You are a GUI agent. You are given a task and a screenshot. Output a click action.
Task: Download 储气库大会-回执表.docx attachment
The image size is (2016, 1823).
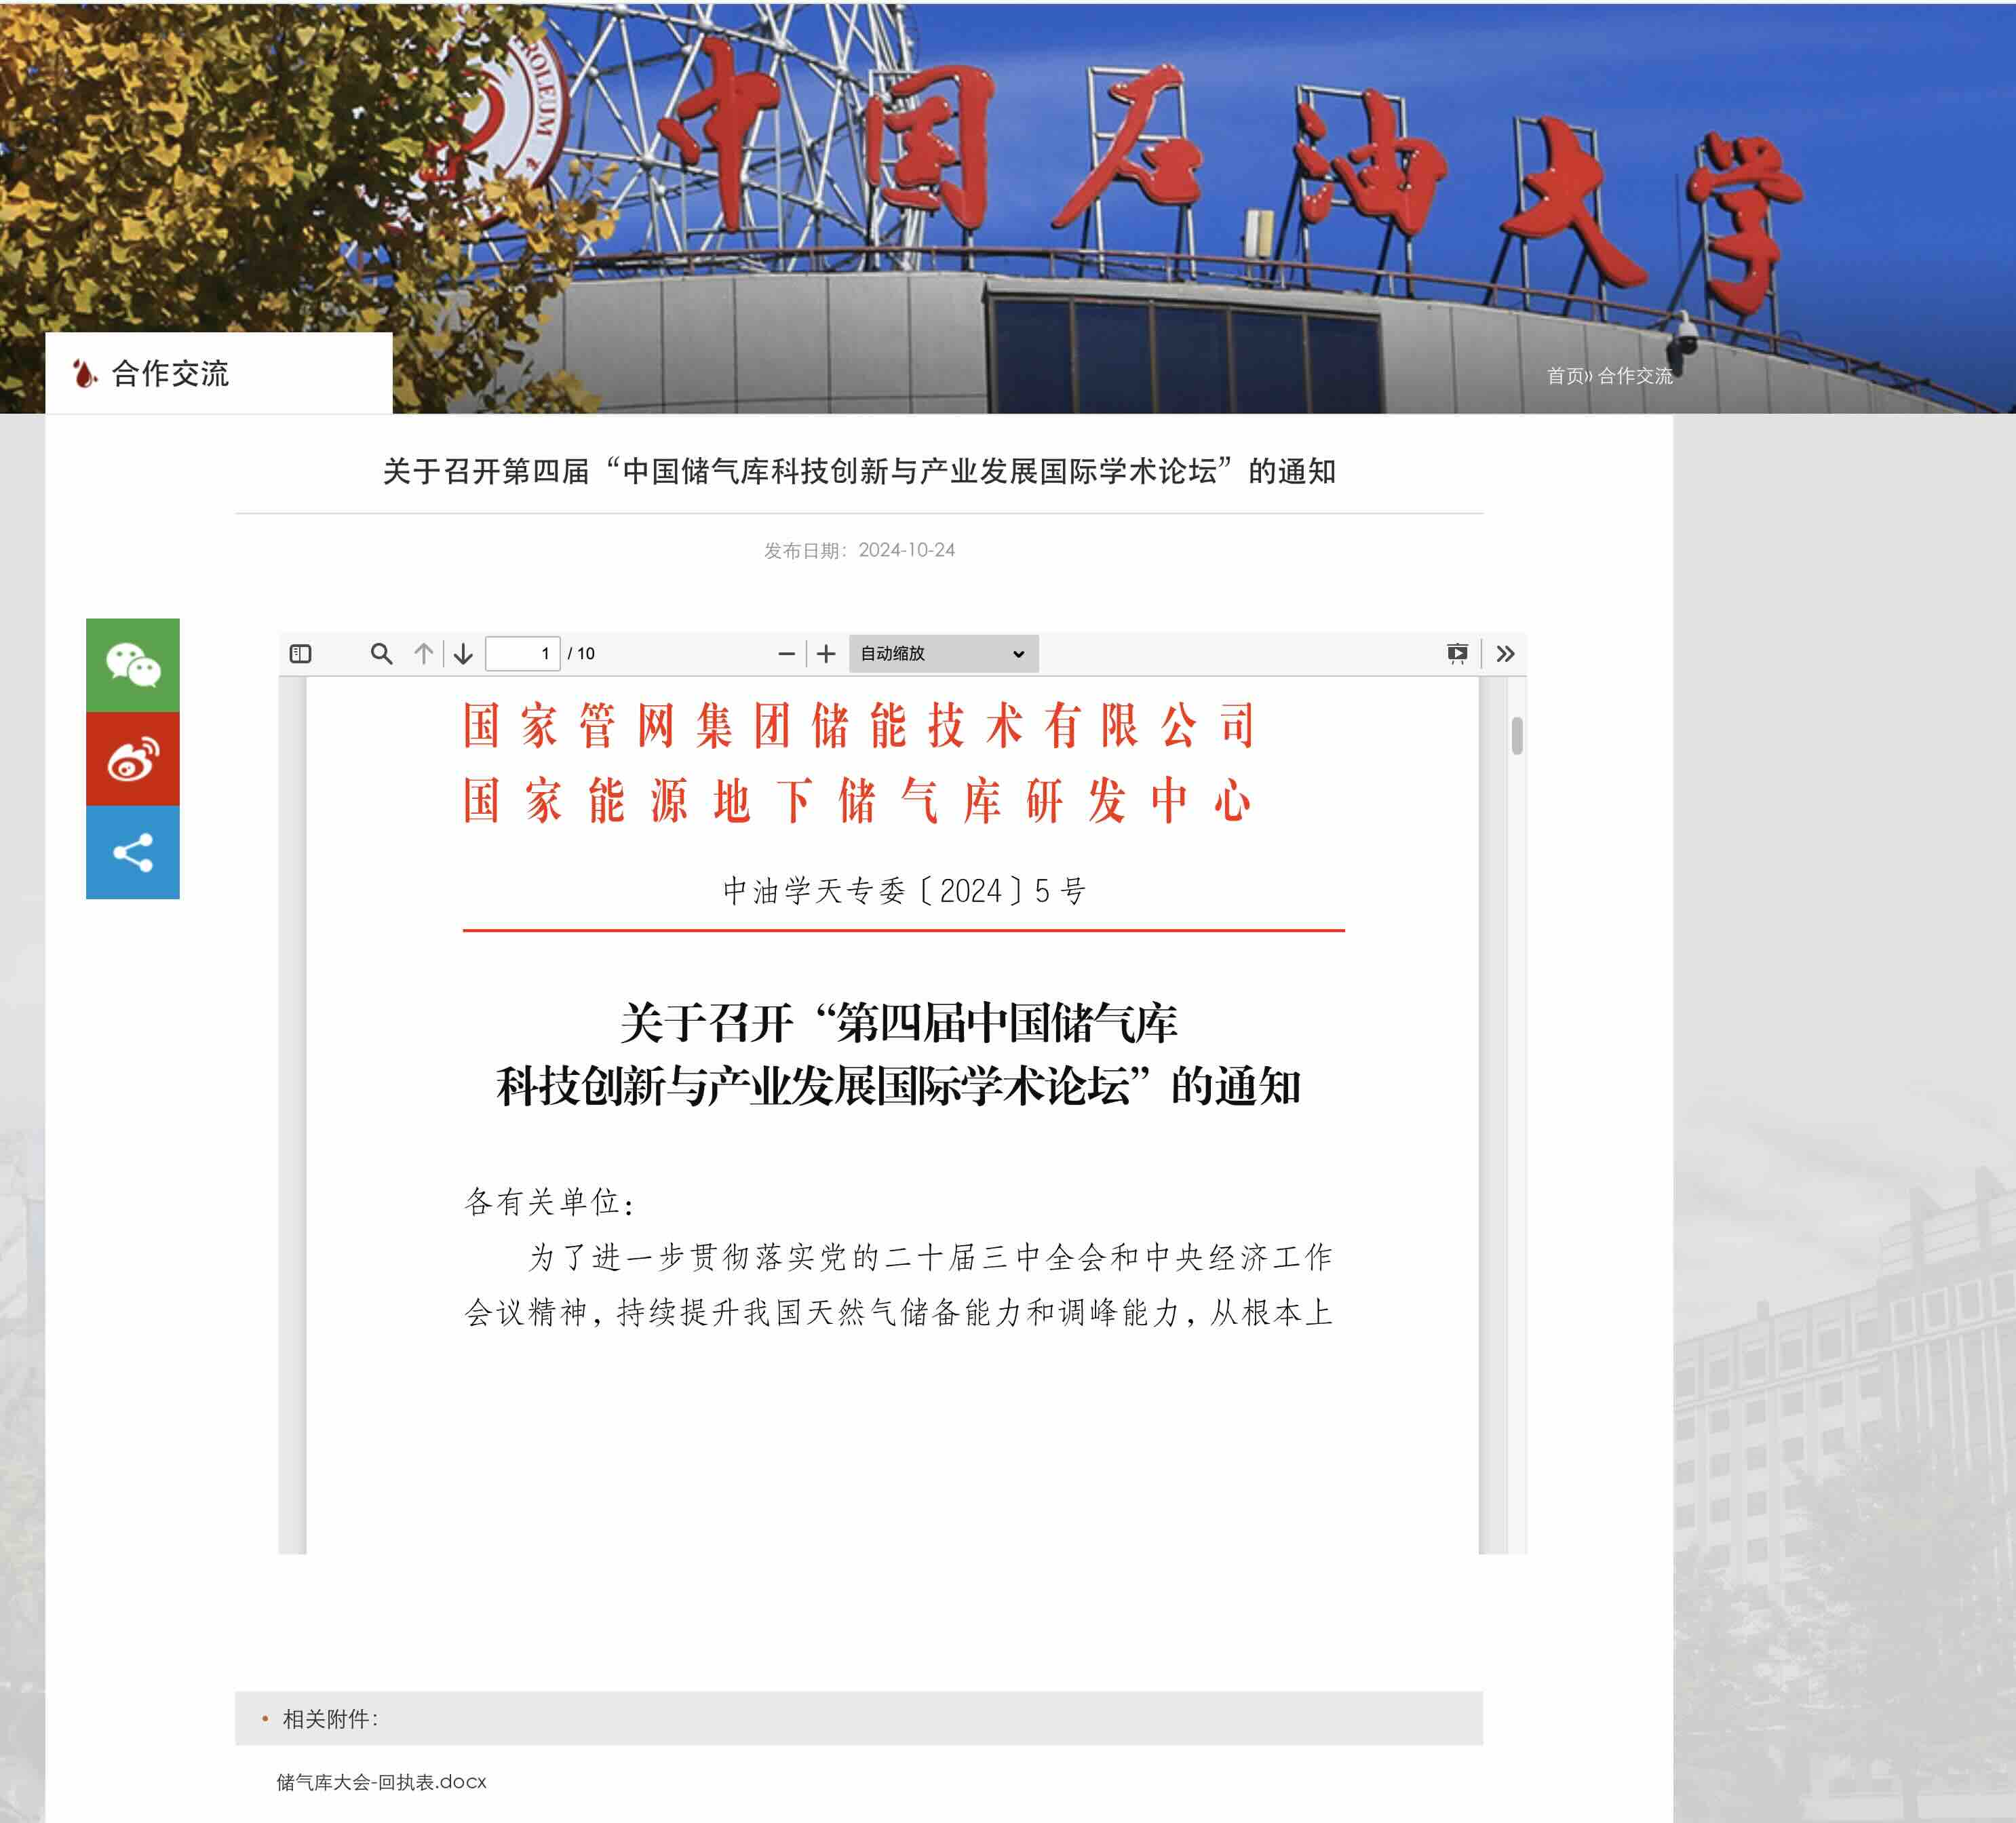381,1782
